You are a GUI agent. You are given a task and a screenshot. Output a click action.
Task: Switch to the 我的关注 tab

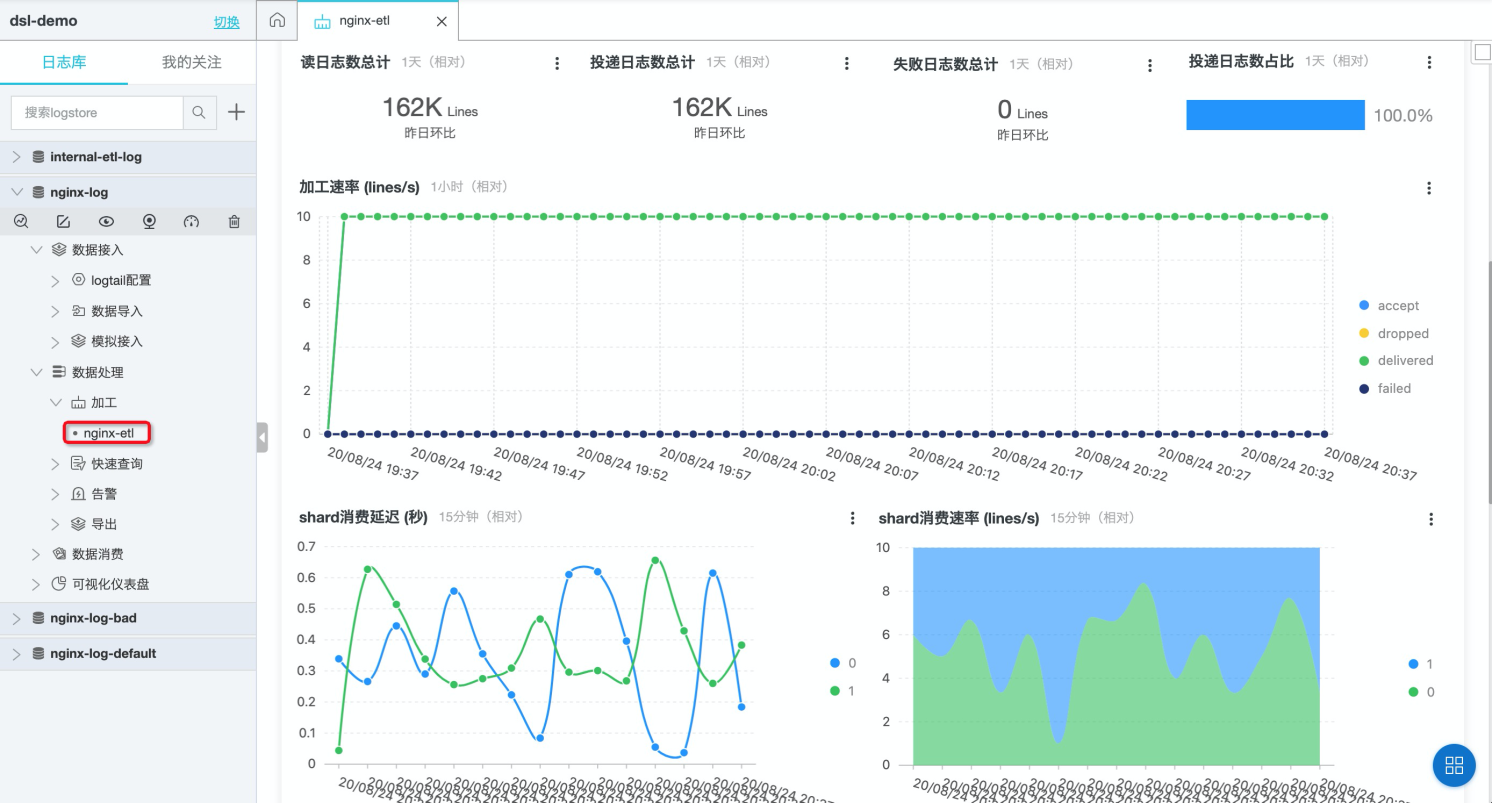click(192, 62)
